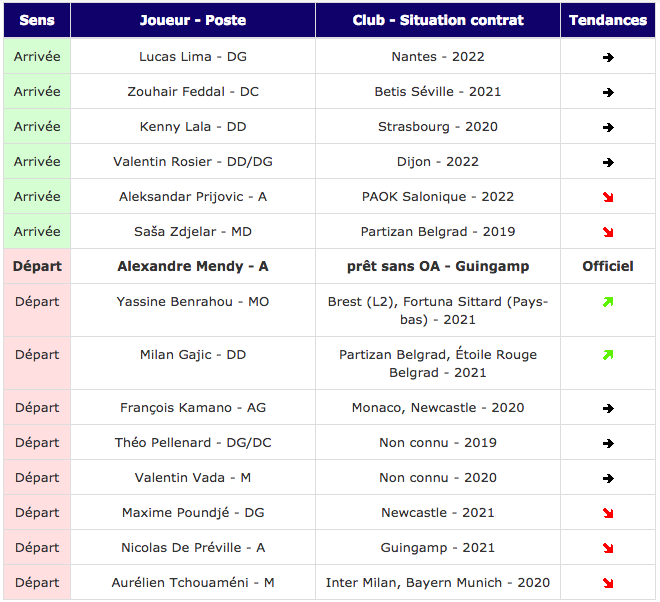Click the Sens column header

37,20
